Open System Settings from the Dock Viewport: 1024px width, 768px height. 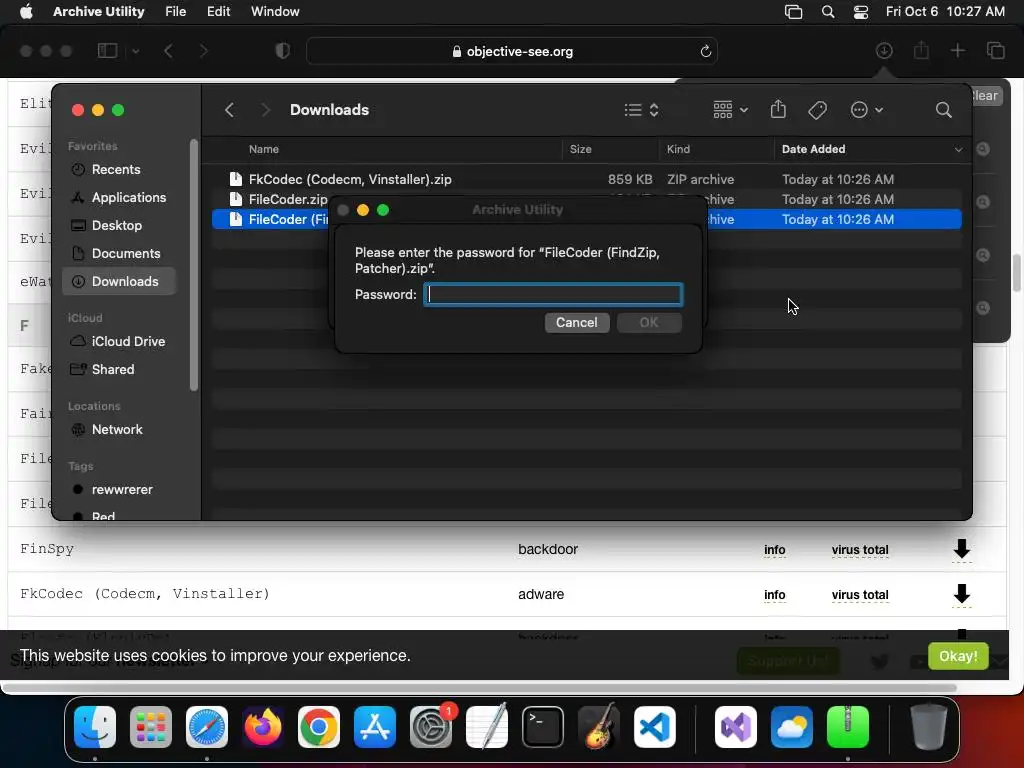(x=431, y=727)
